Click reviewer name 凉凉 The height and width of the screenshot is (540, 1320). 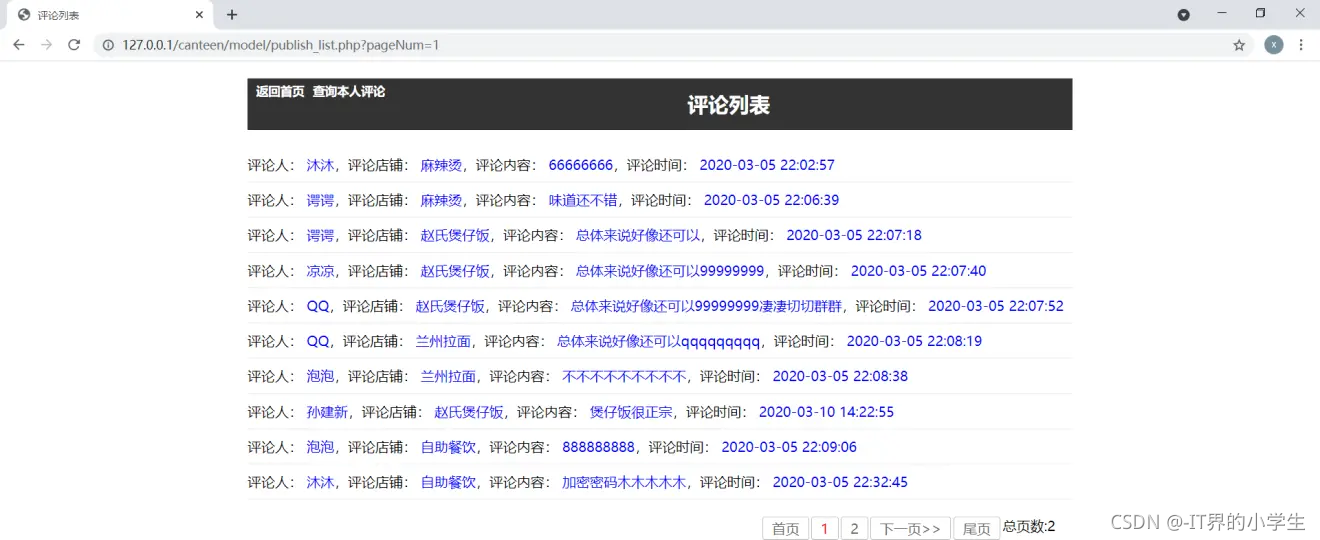[320, 271]
